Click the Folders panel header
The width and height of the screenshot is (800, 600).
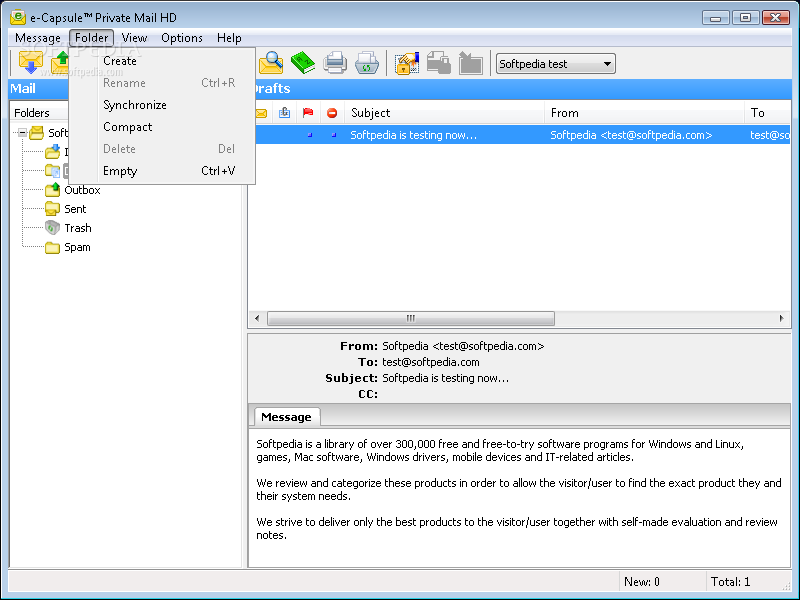click(32, 113)
